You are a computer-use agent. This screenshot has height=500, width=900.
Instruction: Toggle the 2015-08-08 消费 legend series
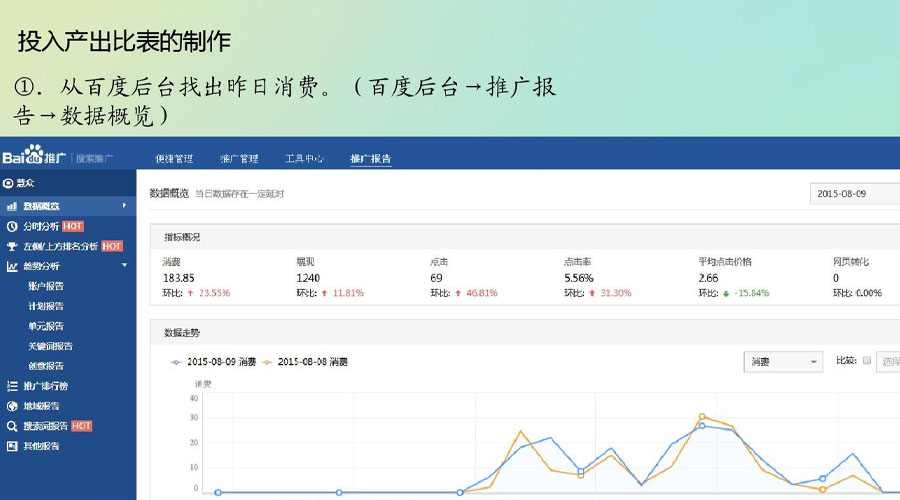(312, 362)
